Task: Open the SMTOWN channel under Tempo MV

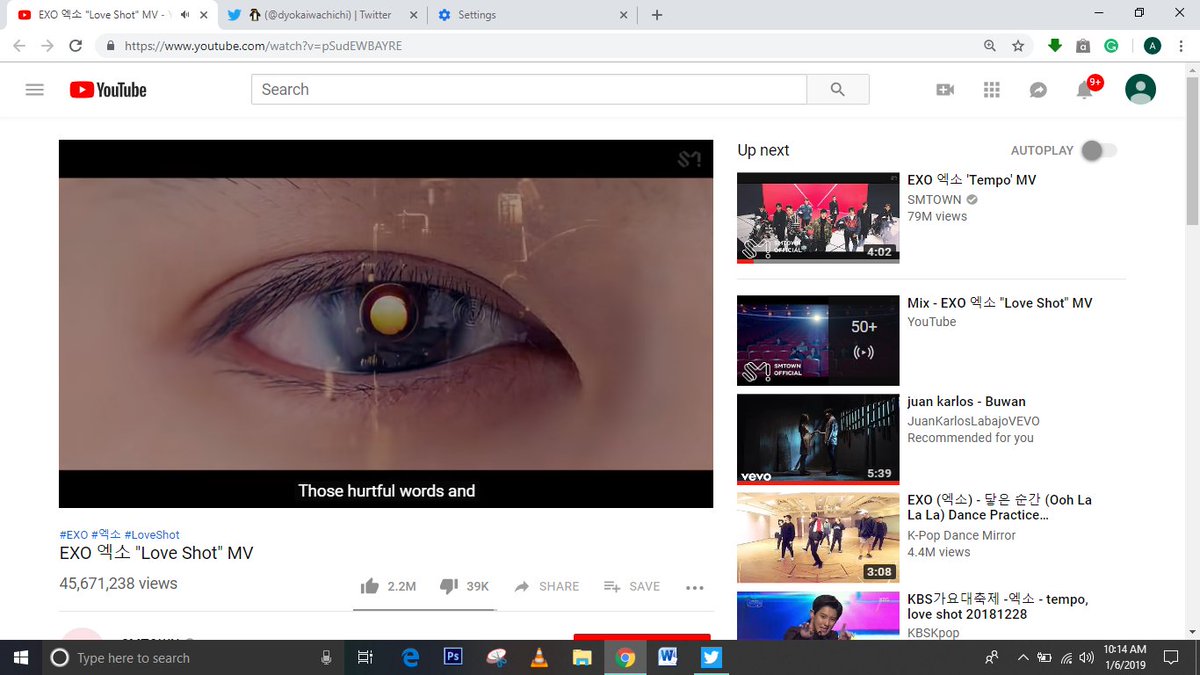Action: coord(934,200)
